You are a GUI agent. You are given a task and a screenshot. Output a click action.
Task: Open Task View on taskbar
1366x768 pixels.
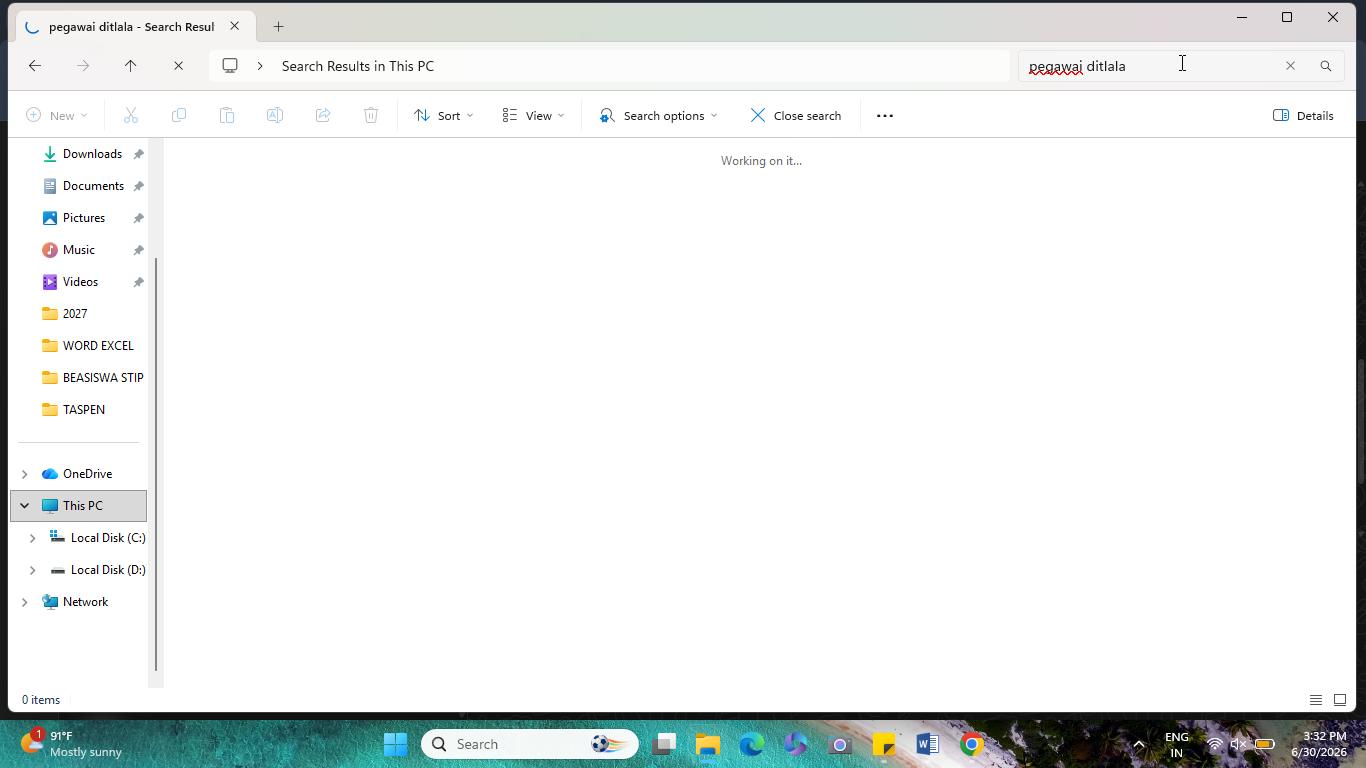coord(664,744)
